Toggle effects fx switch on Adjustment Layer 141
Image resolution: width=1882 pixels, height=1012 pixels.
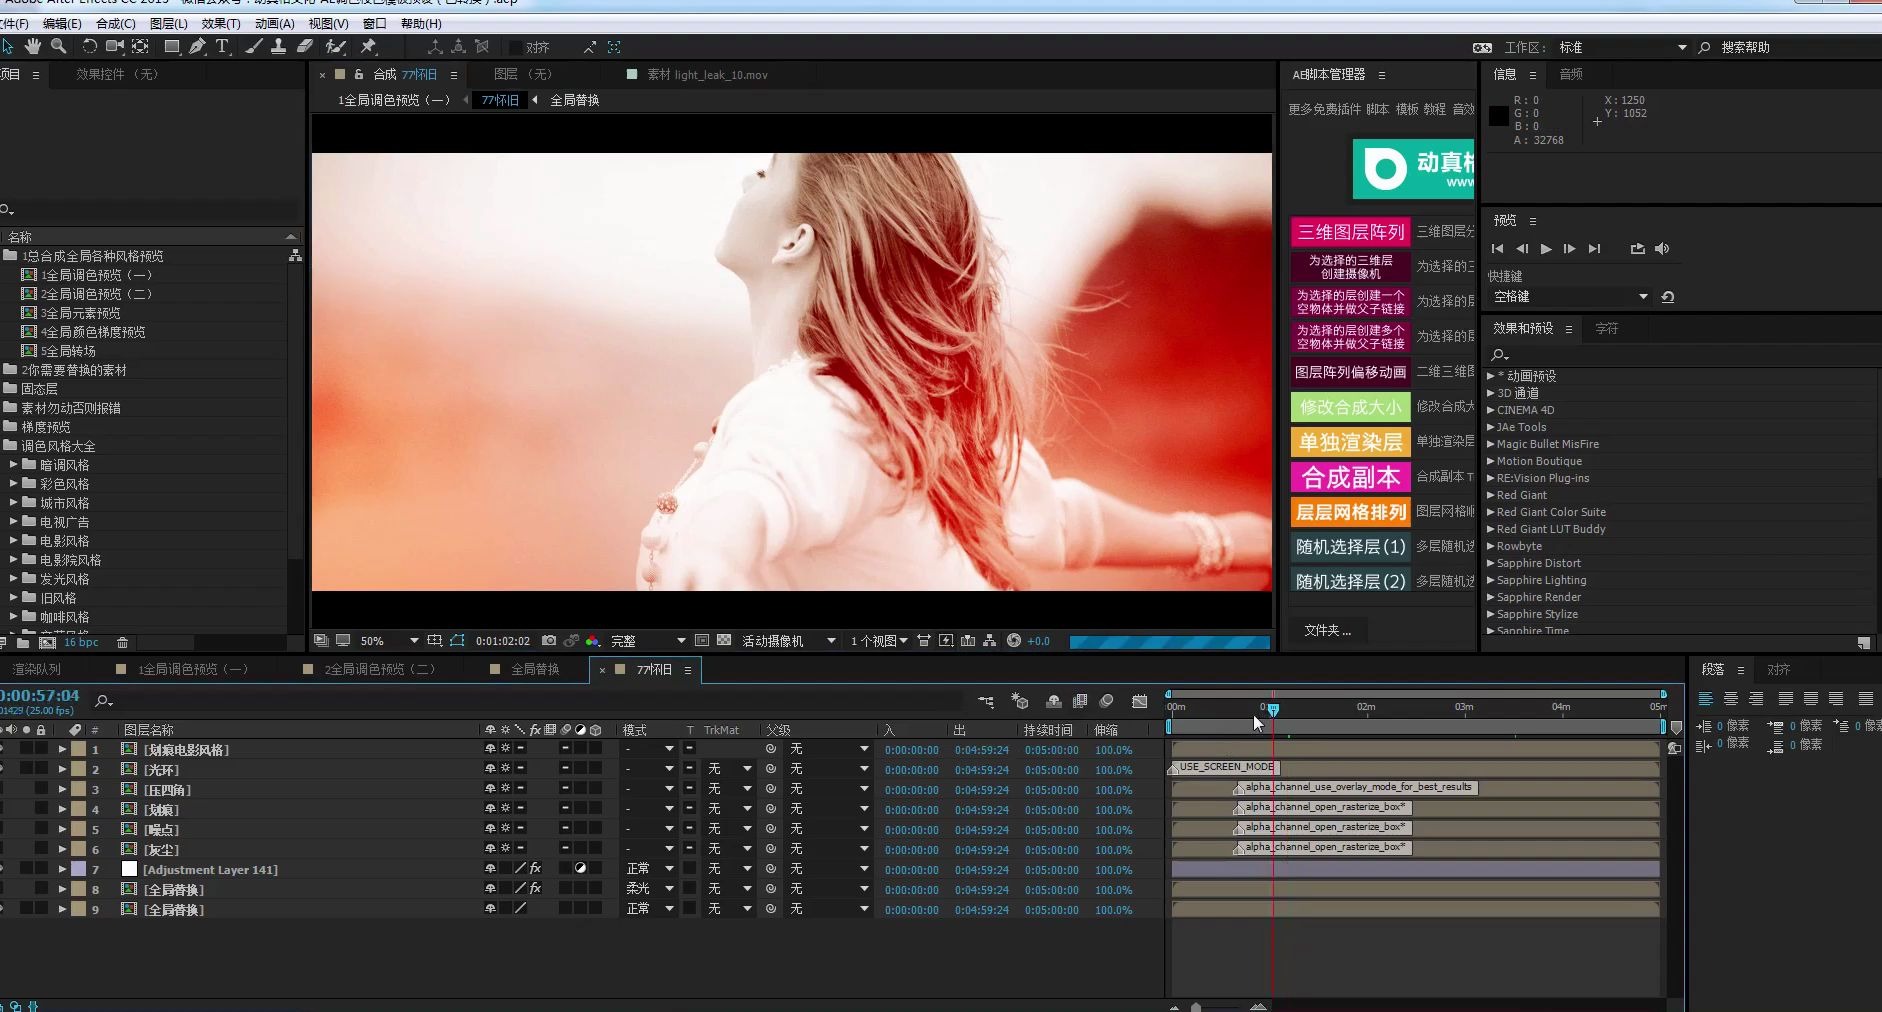pyautogui.click(x=535, y=869)
